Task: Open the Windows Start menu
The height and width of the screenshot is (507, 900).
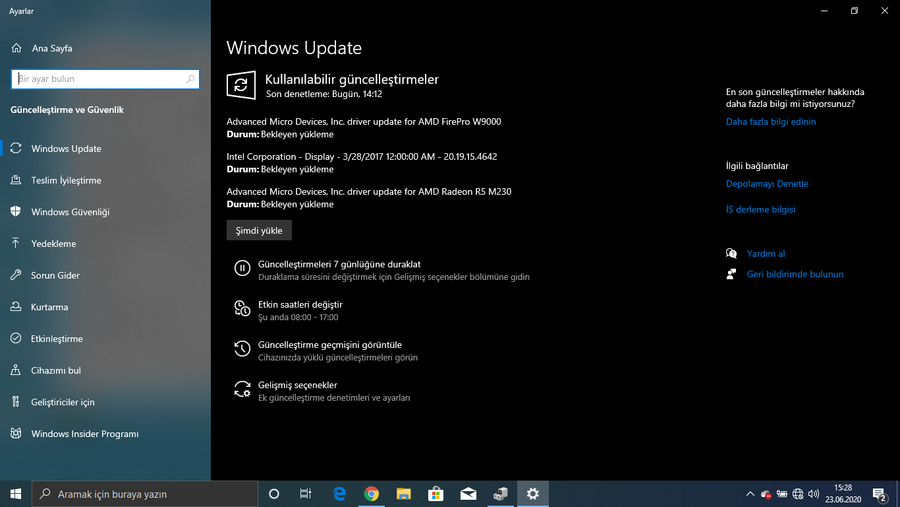Action: 15,494
